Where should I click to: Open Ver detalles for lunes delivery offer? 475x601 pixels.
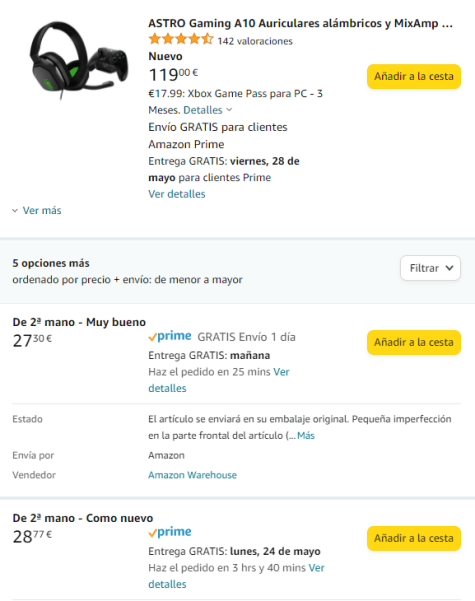[236, 576]
